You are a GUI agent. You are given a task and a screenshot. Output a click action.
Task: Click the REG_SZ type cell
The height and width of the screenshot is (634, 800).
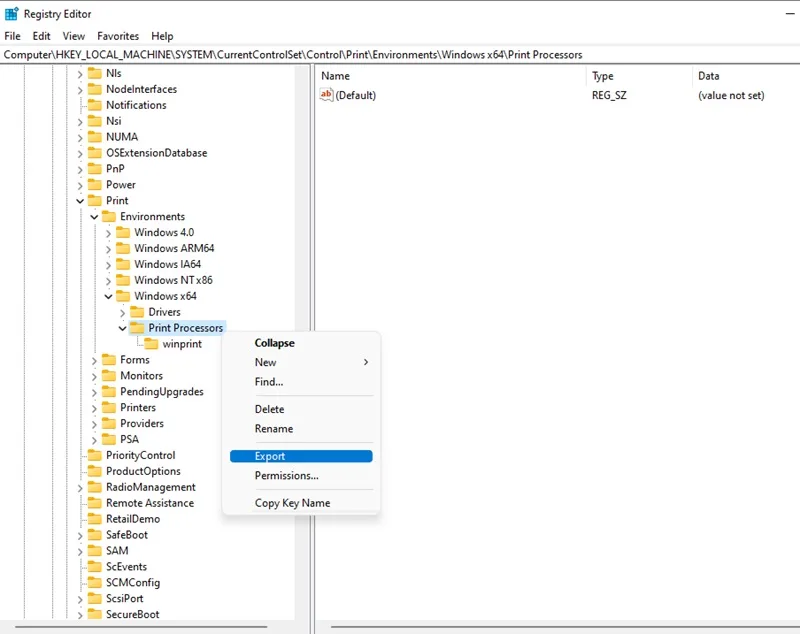click(609, 95)
